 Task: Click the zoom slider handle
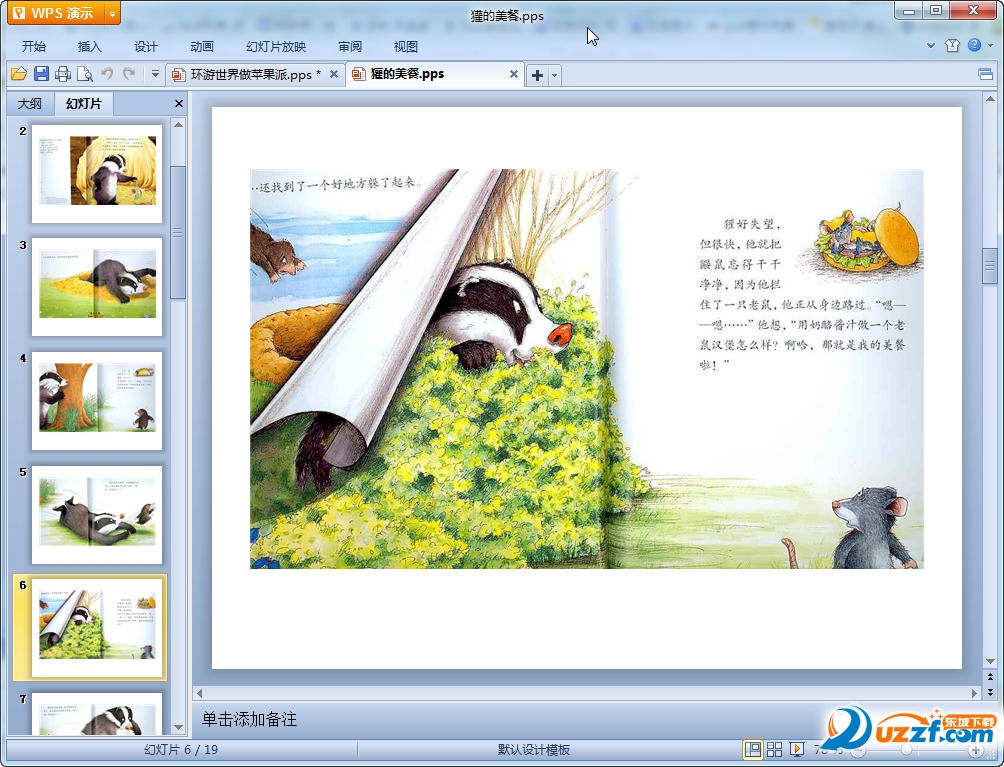906,749
